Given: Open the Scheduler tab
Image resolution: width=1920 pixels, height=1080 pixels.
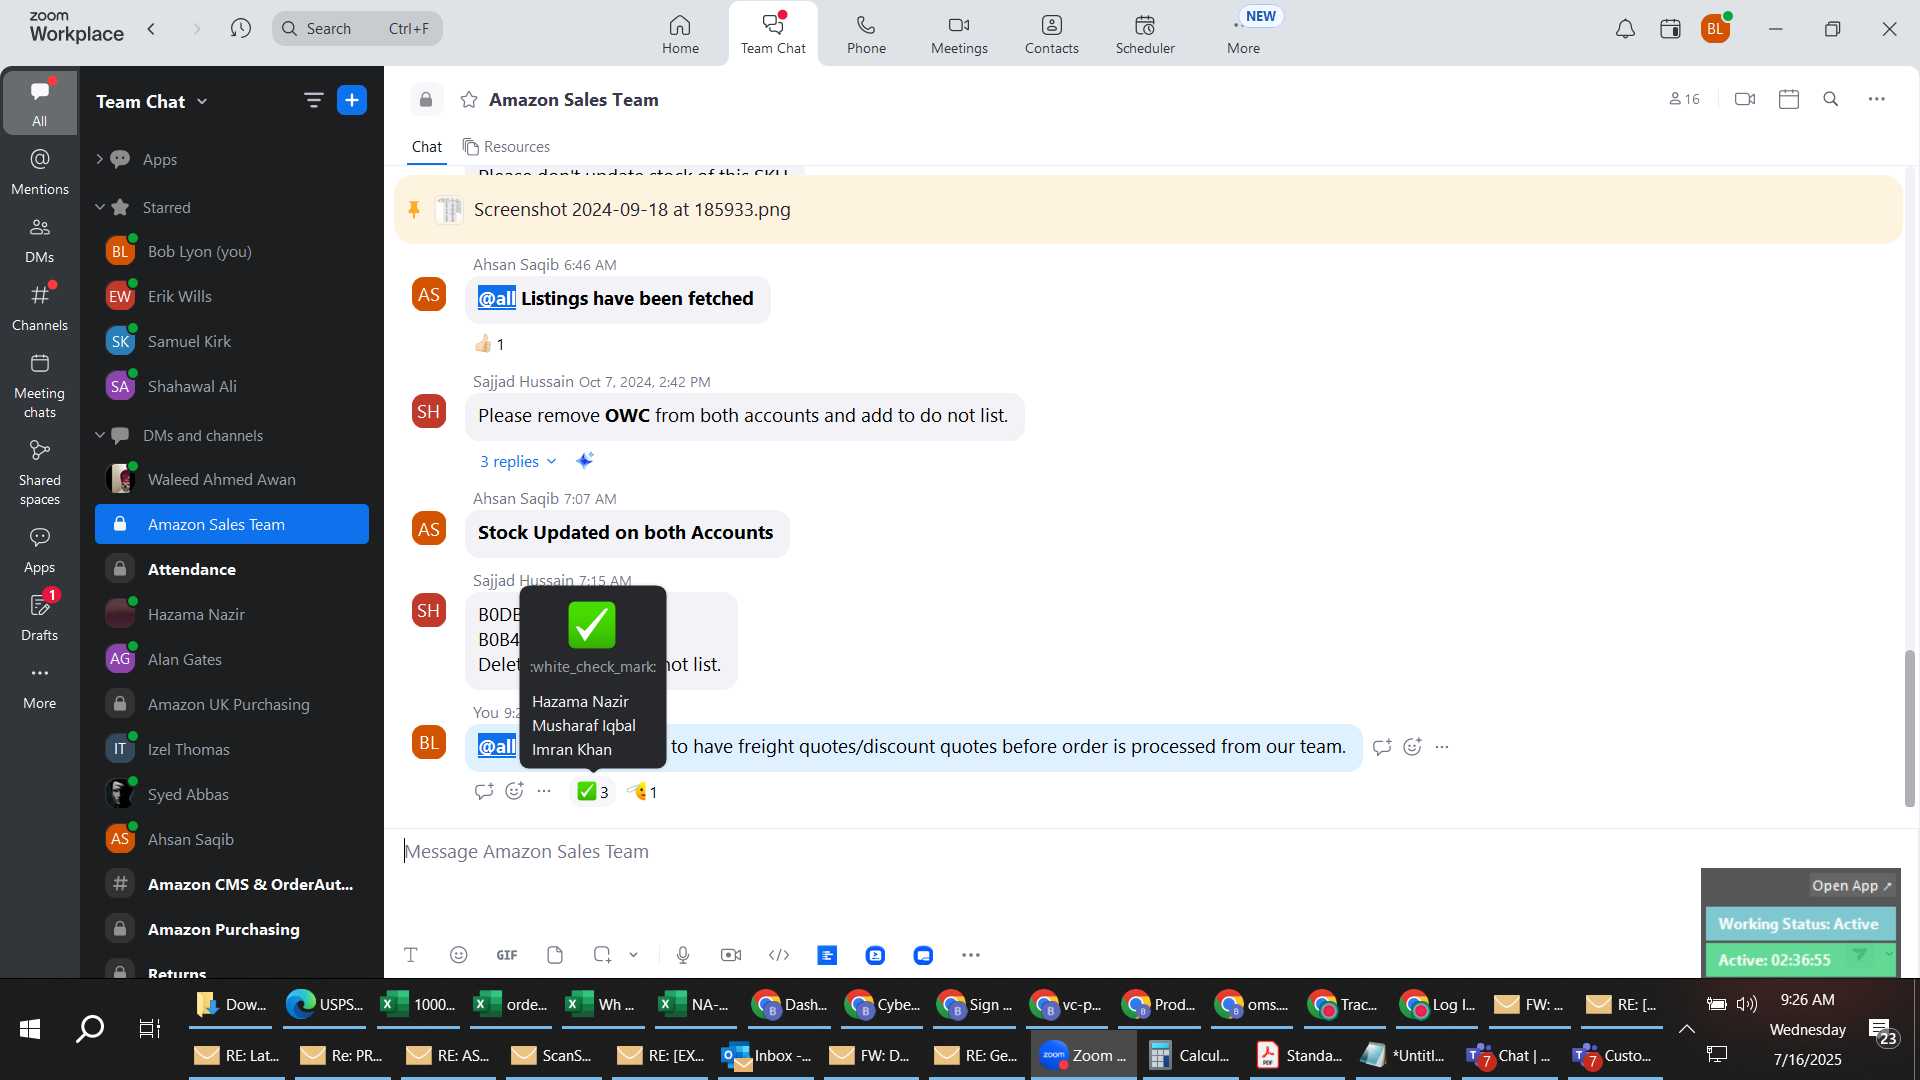Looking at the screenshot, I should tap(1145, 34).
